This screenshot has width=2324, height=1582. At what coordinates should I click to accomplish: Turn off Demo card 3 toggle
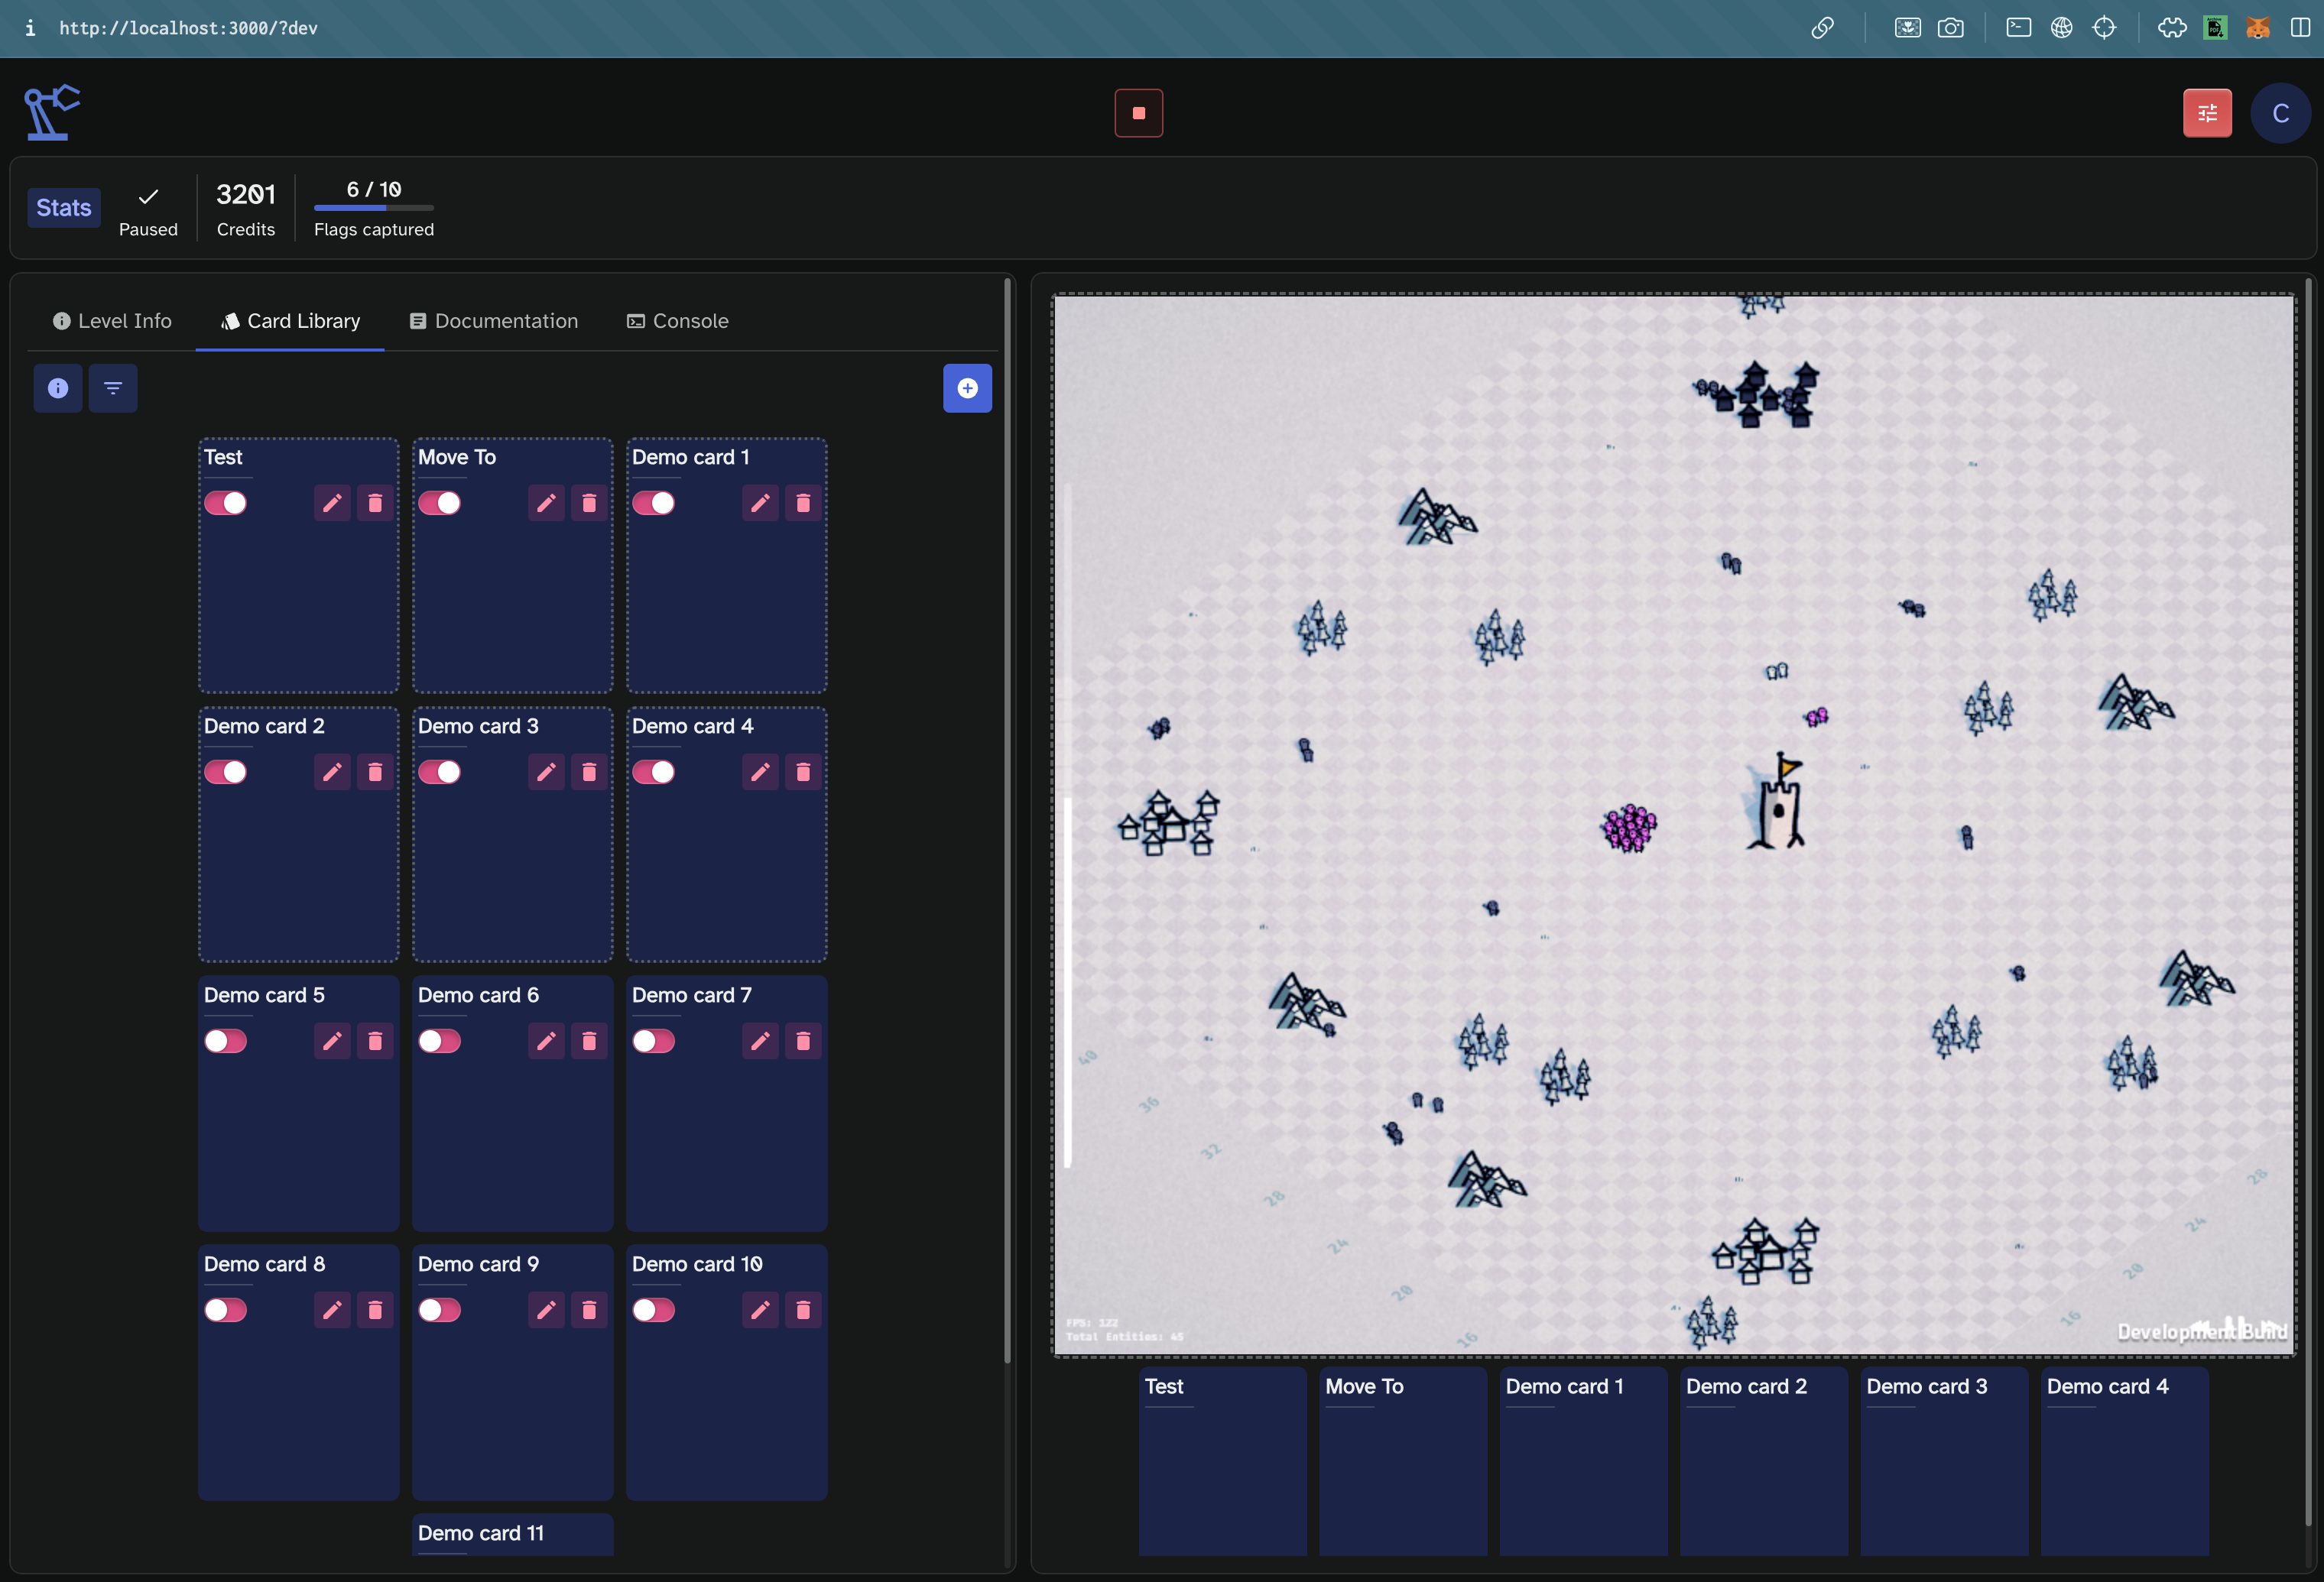(439, 772)
